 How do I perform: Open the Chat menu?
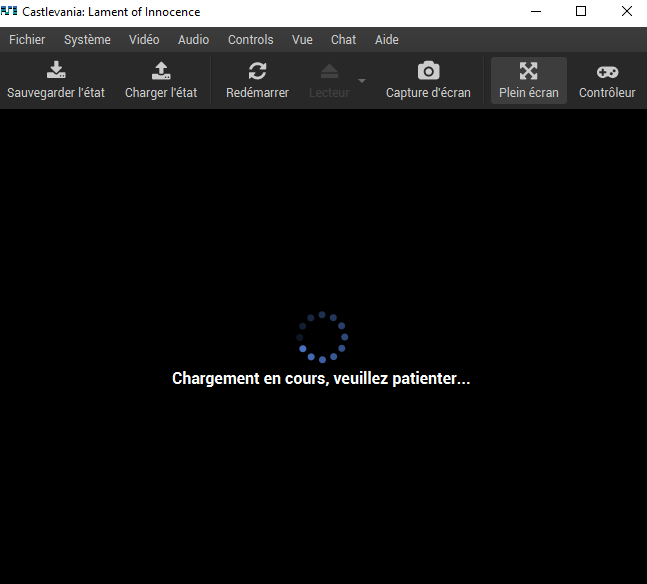[343, 40]
